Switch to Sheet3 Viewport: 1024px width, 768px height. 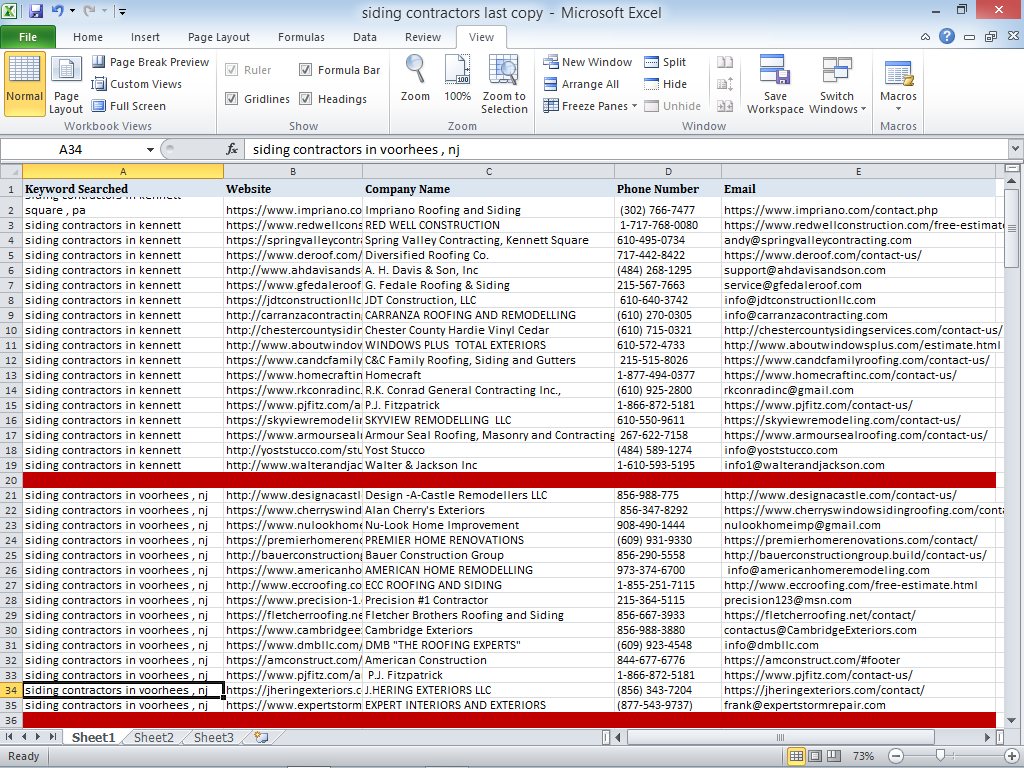coord(214,737)
